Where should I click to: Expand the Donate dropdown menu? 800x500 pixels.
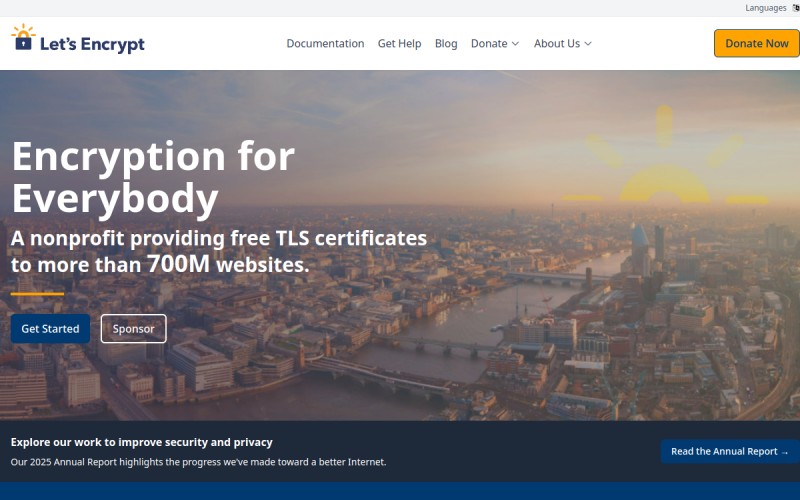point(494,43)
